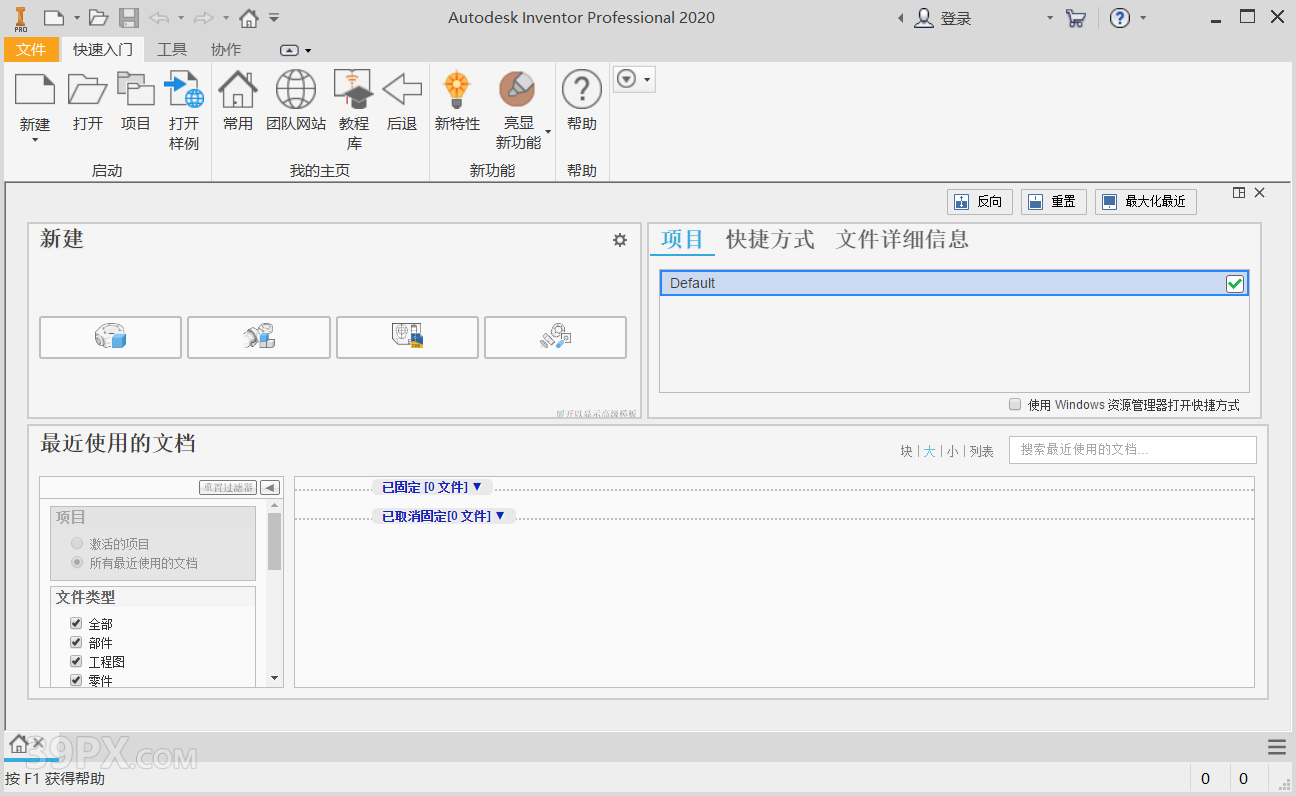1296x796 pixels.
Task: Expand the 亮显新功能 dropdown arrow
Action: (548, 133)
